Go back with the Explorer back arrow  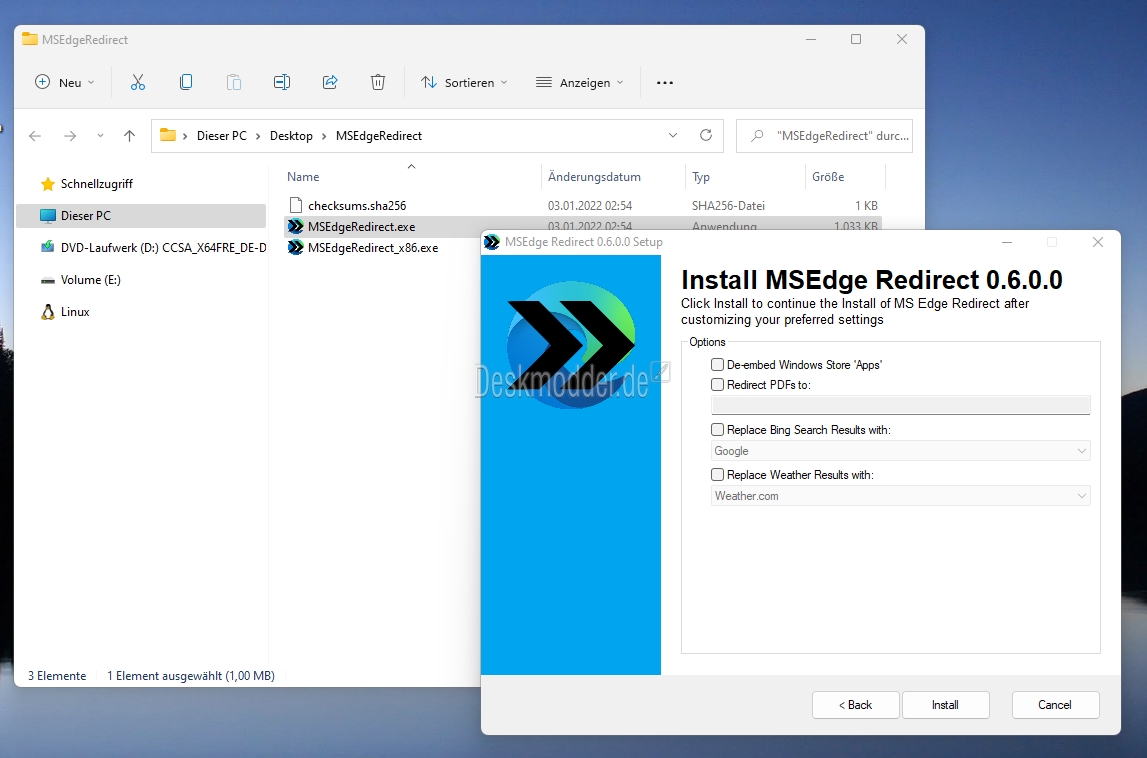click(x=34, y=136)
